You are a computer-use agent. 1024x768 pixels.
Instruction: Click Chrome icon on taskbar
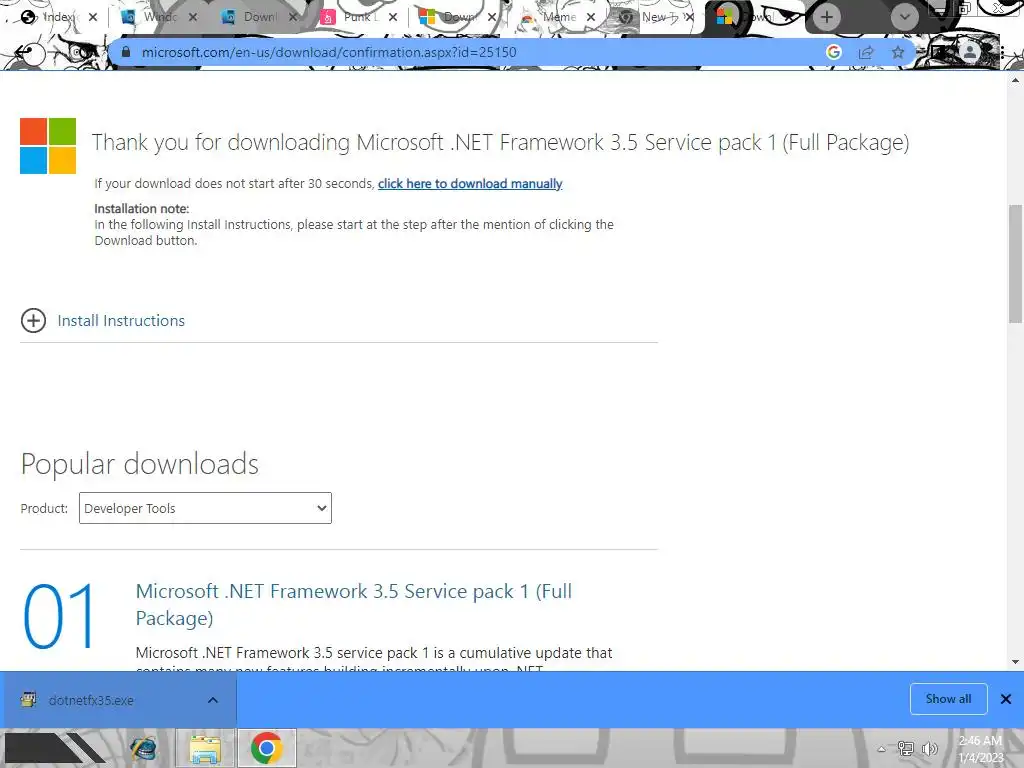[x=266, y=748]
